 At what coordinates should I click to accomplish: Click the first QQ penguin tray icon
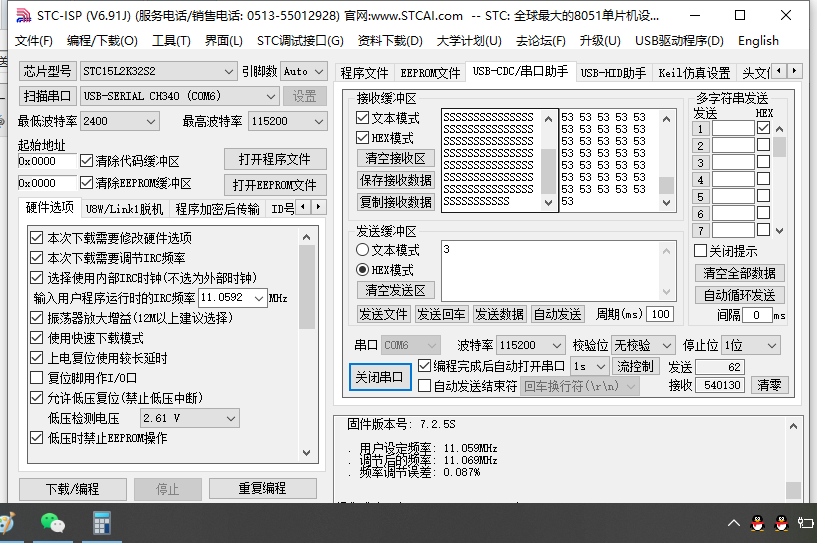coord(758,523)
